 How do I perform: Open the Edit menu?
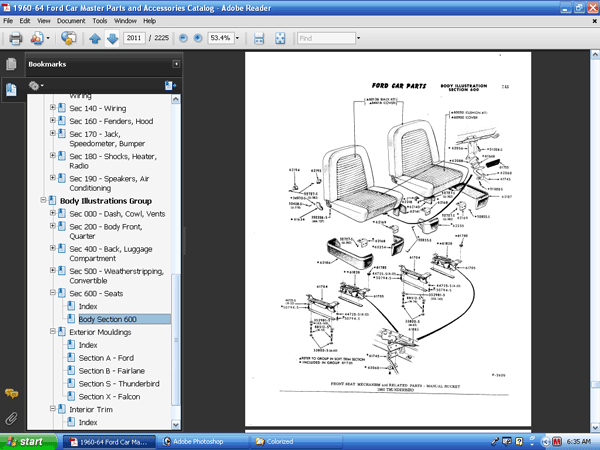25,21
